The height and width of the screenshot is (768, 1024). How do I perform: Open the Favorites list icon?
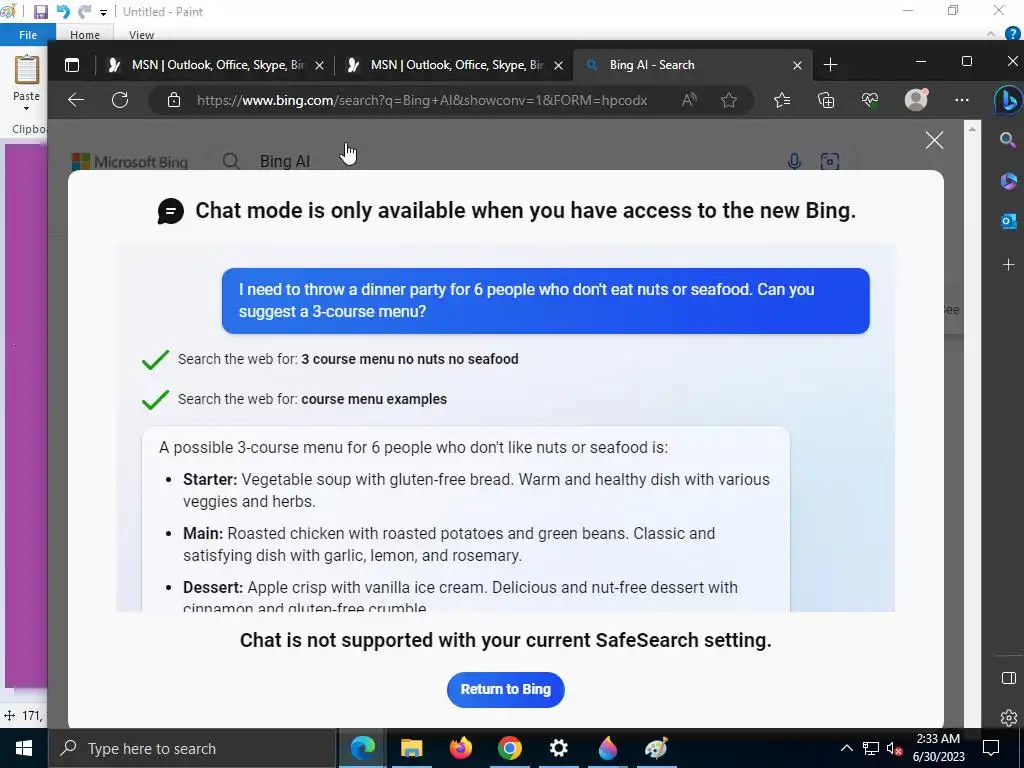pyautogui.click(x=782, y=100)
